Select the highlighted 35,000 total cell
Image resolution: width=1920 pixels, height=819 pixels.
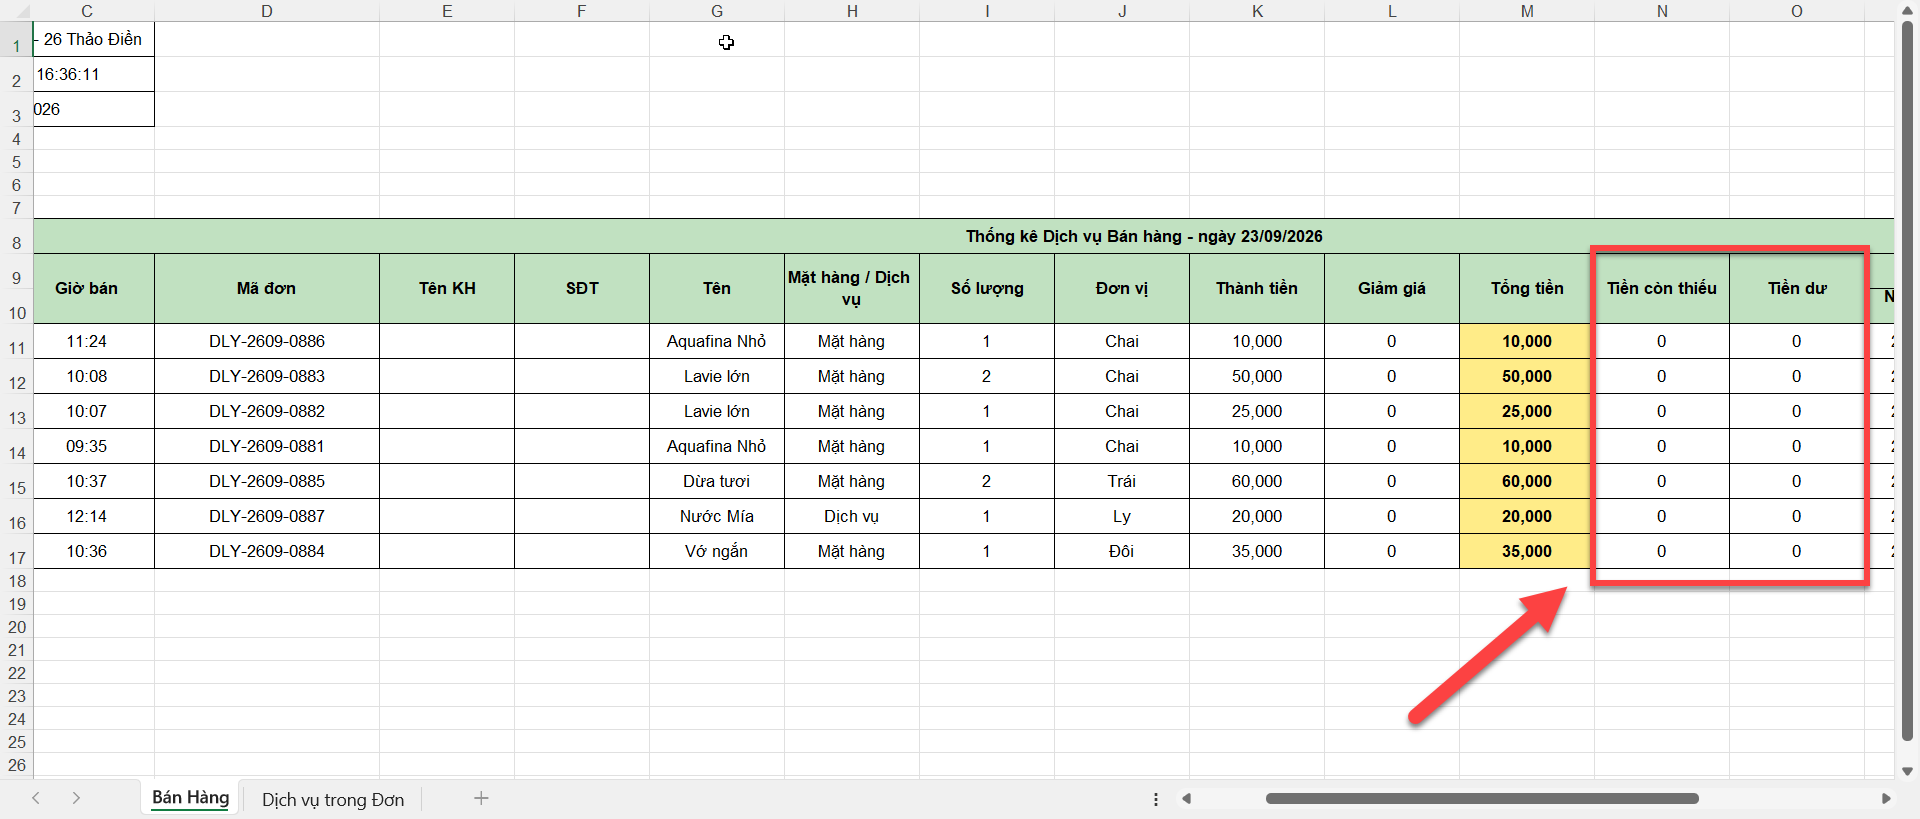[1527, 551]
